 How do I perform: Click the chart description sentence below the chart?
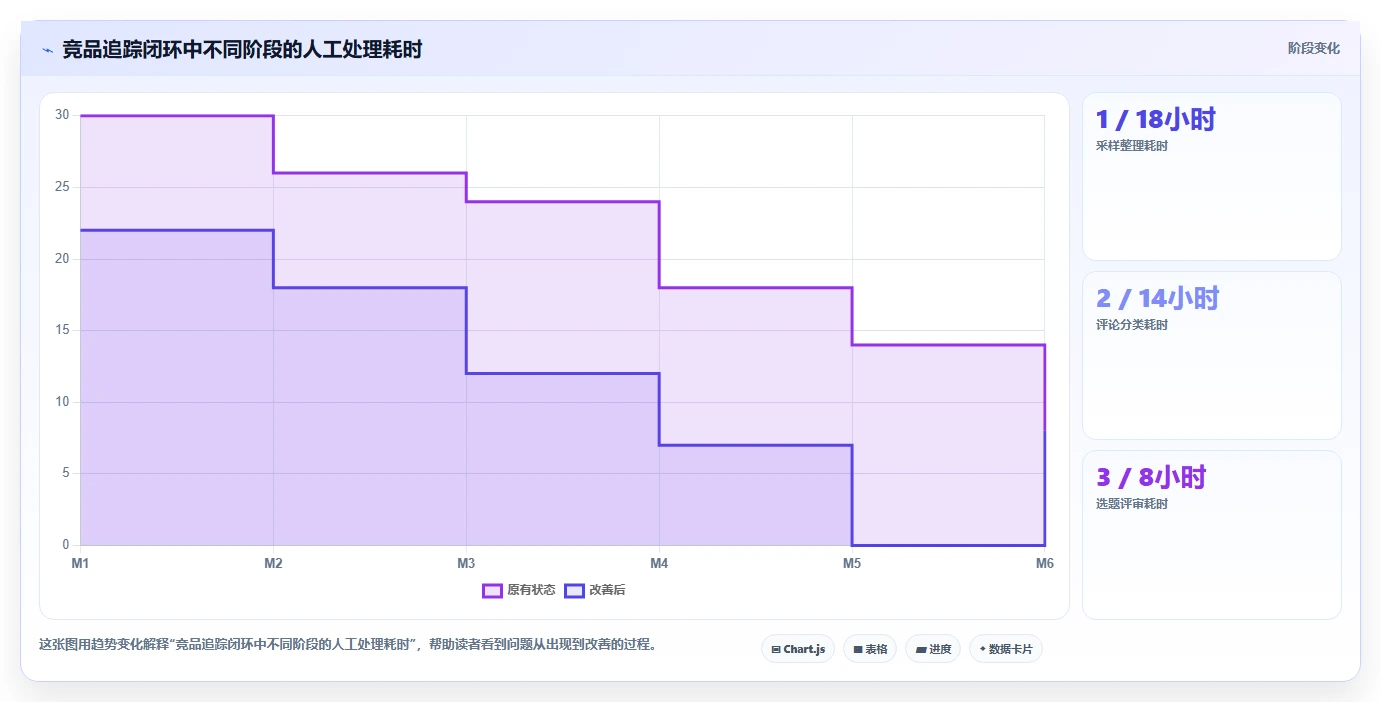[350, 645]
